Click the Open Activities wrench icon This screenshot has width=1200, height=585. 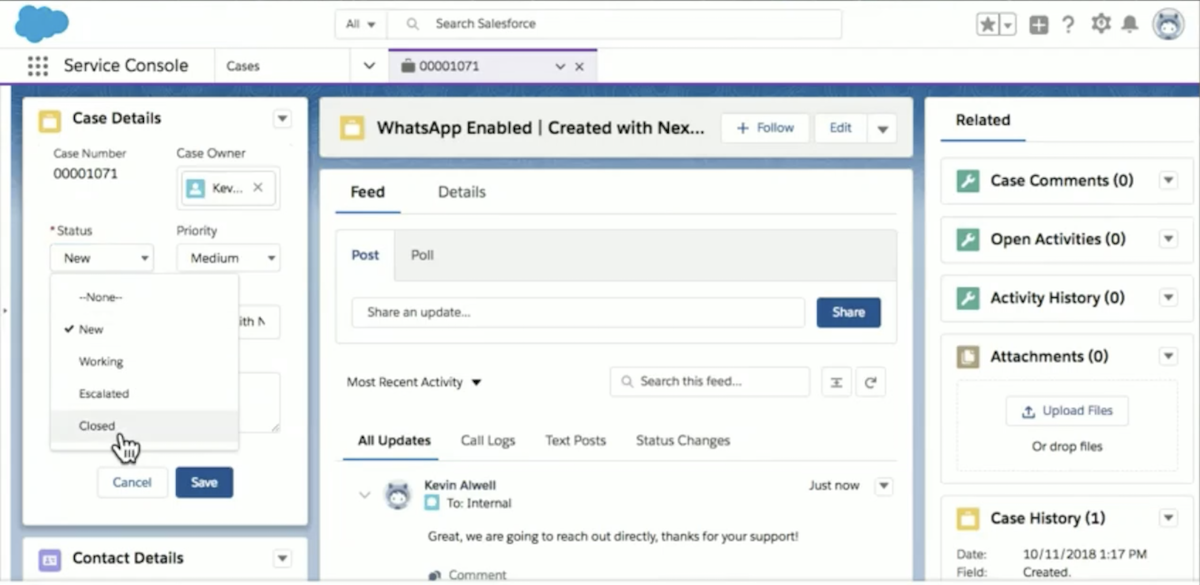click(x=968, y=240)
